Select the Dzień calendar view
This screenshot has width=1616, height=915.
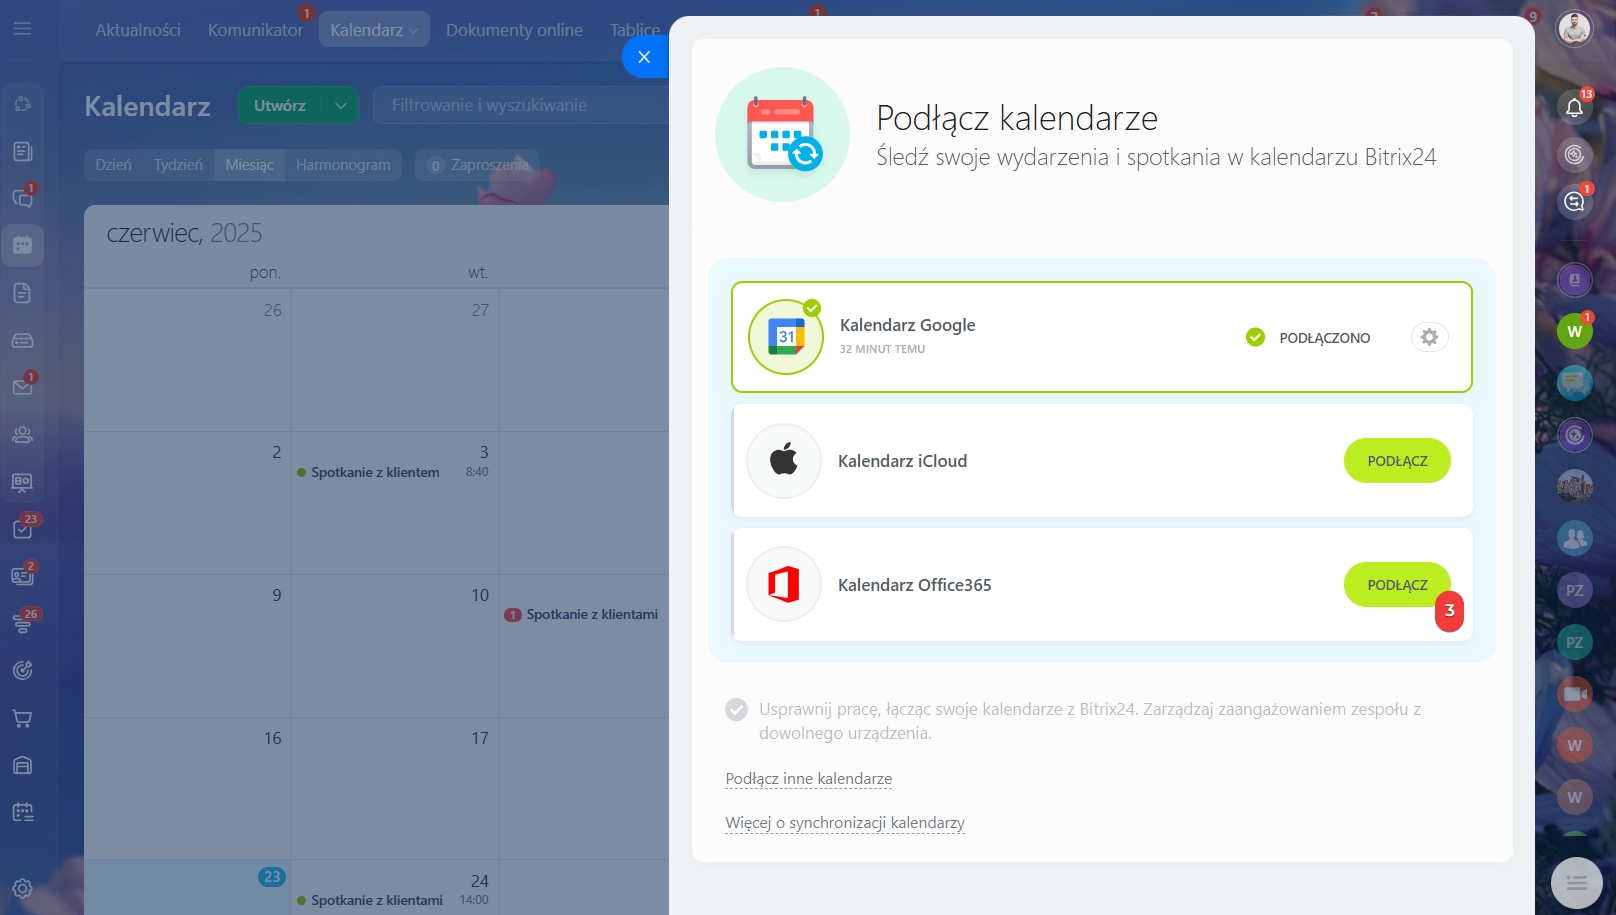click(114, 165)
